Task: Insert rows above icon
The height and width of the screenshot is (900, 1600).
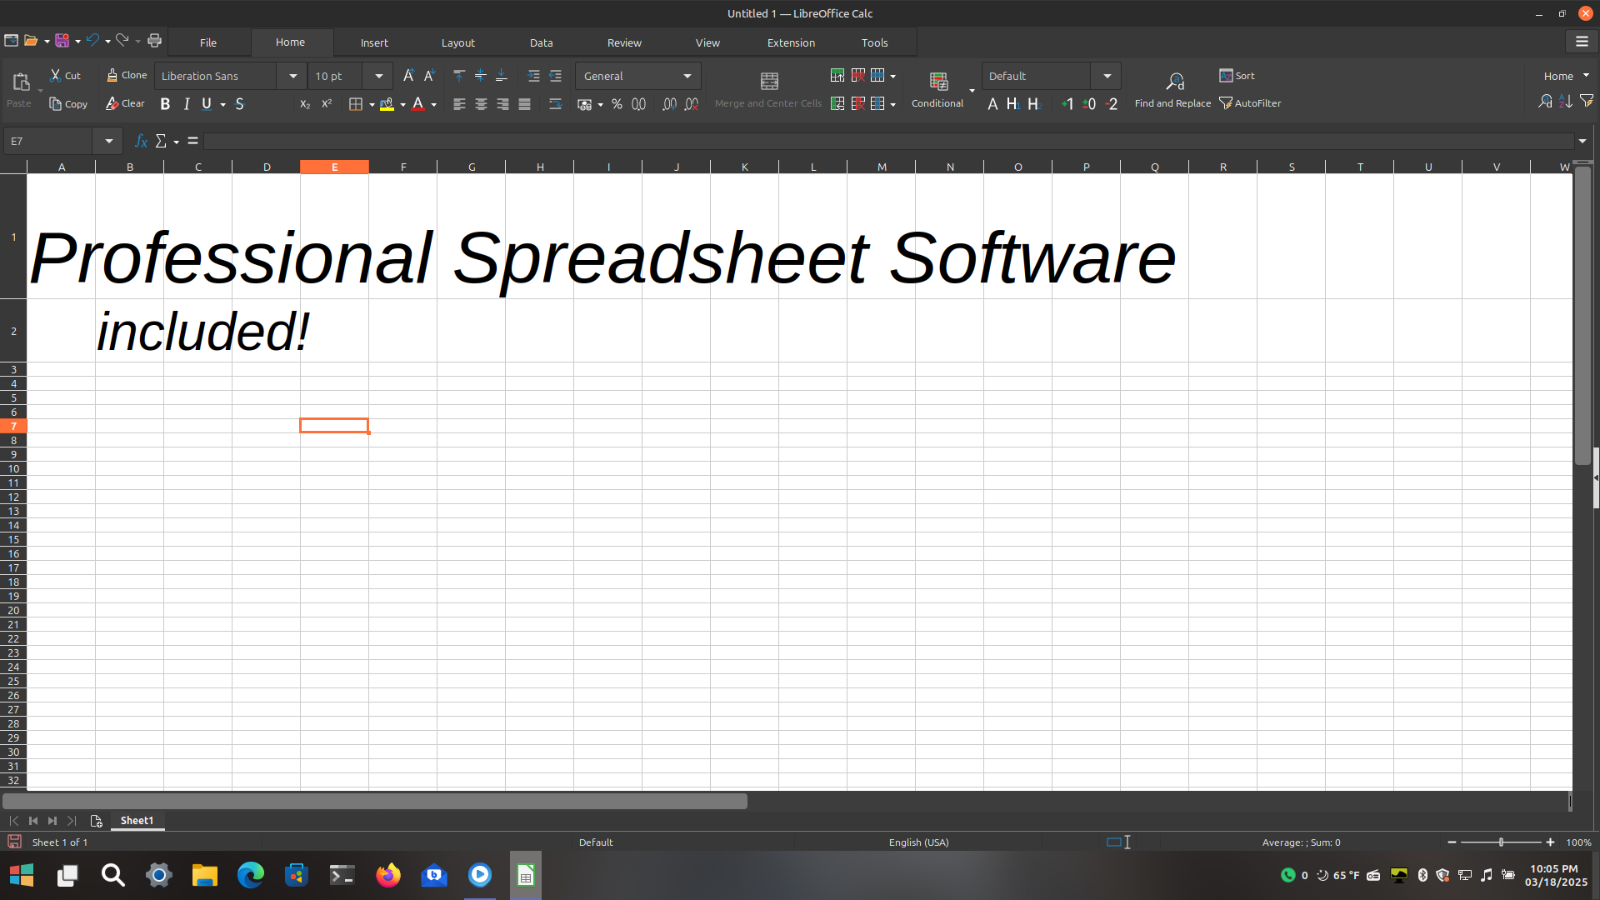Action: coord(838,76)
